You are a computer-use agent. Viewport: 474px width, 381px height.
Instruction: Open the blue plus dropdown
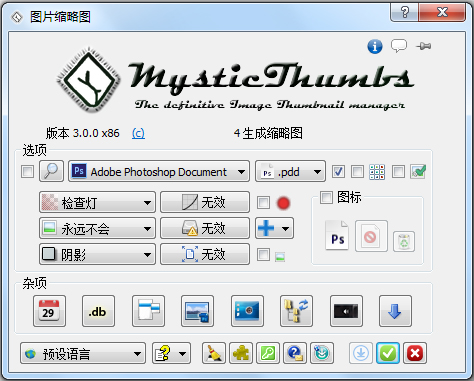(x=274, y=228)
